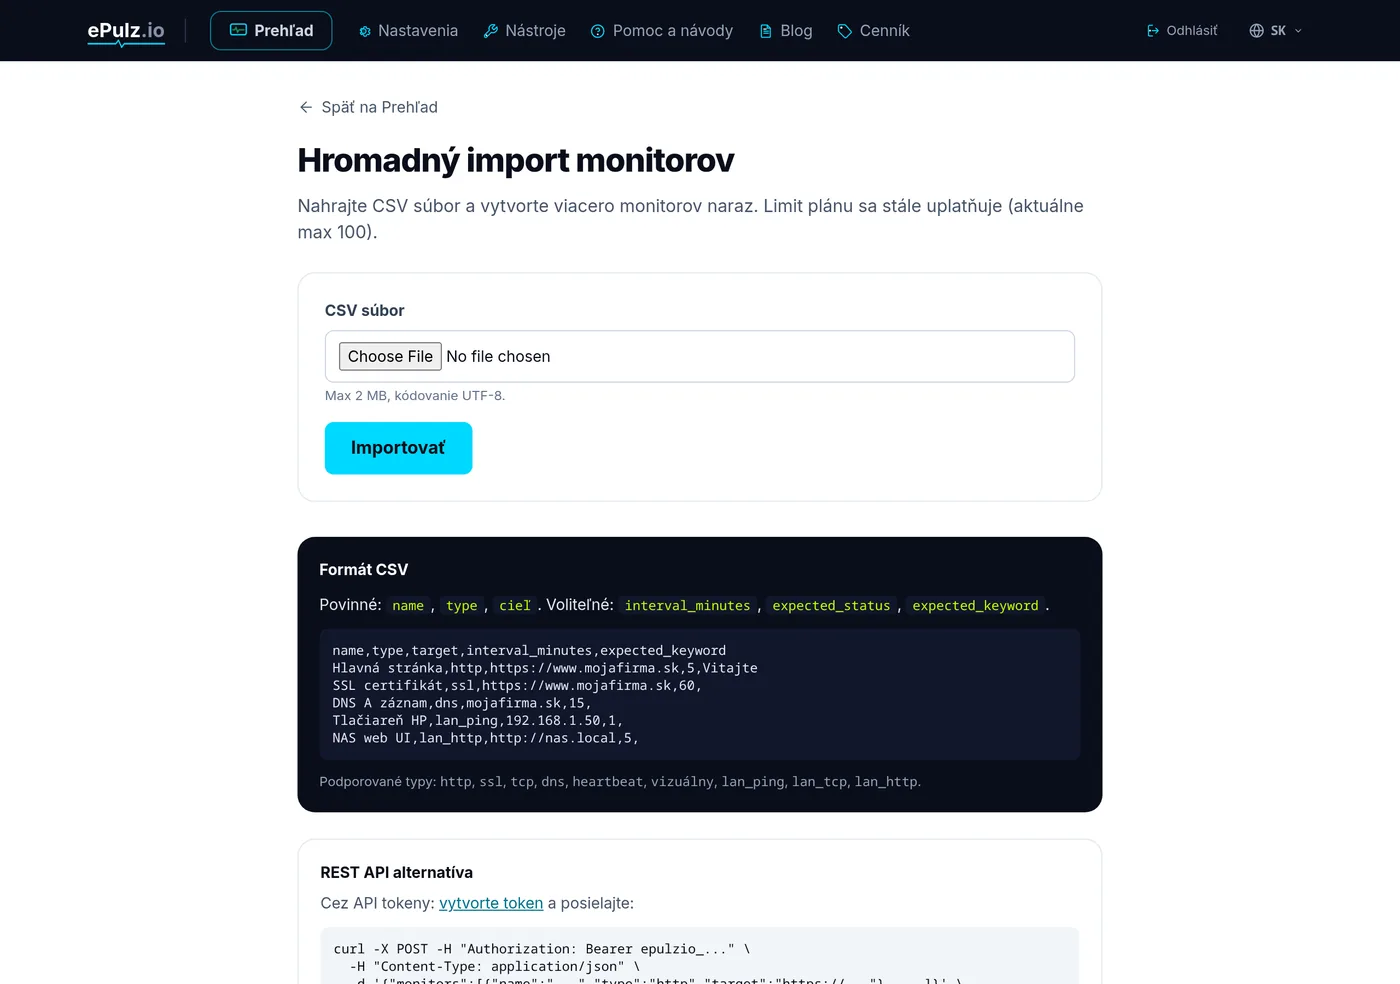
Task: Click the Cenník price tag icon
Action: coord(845,31)
